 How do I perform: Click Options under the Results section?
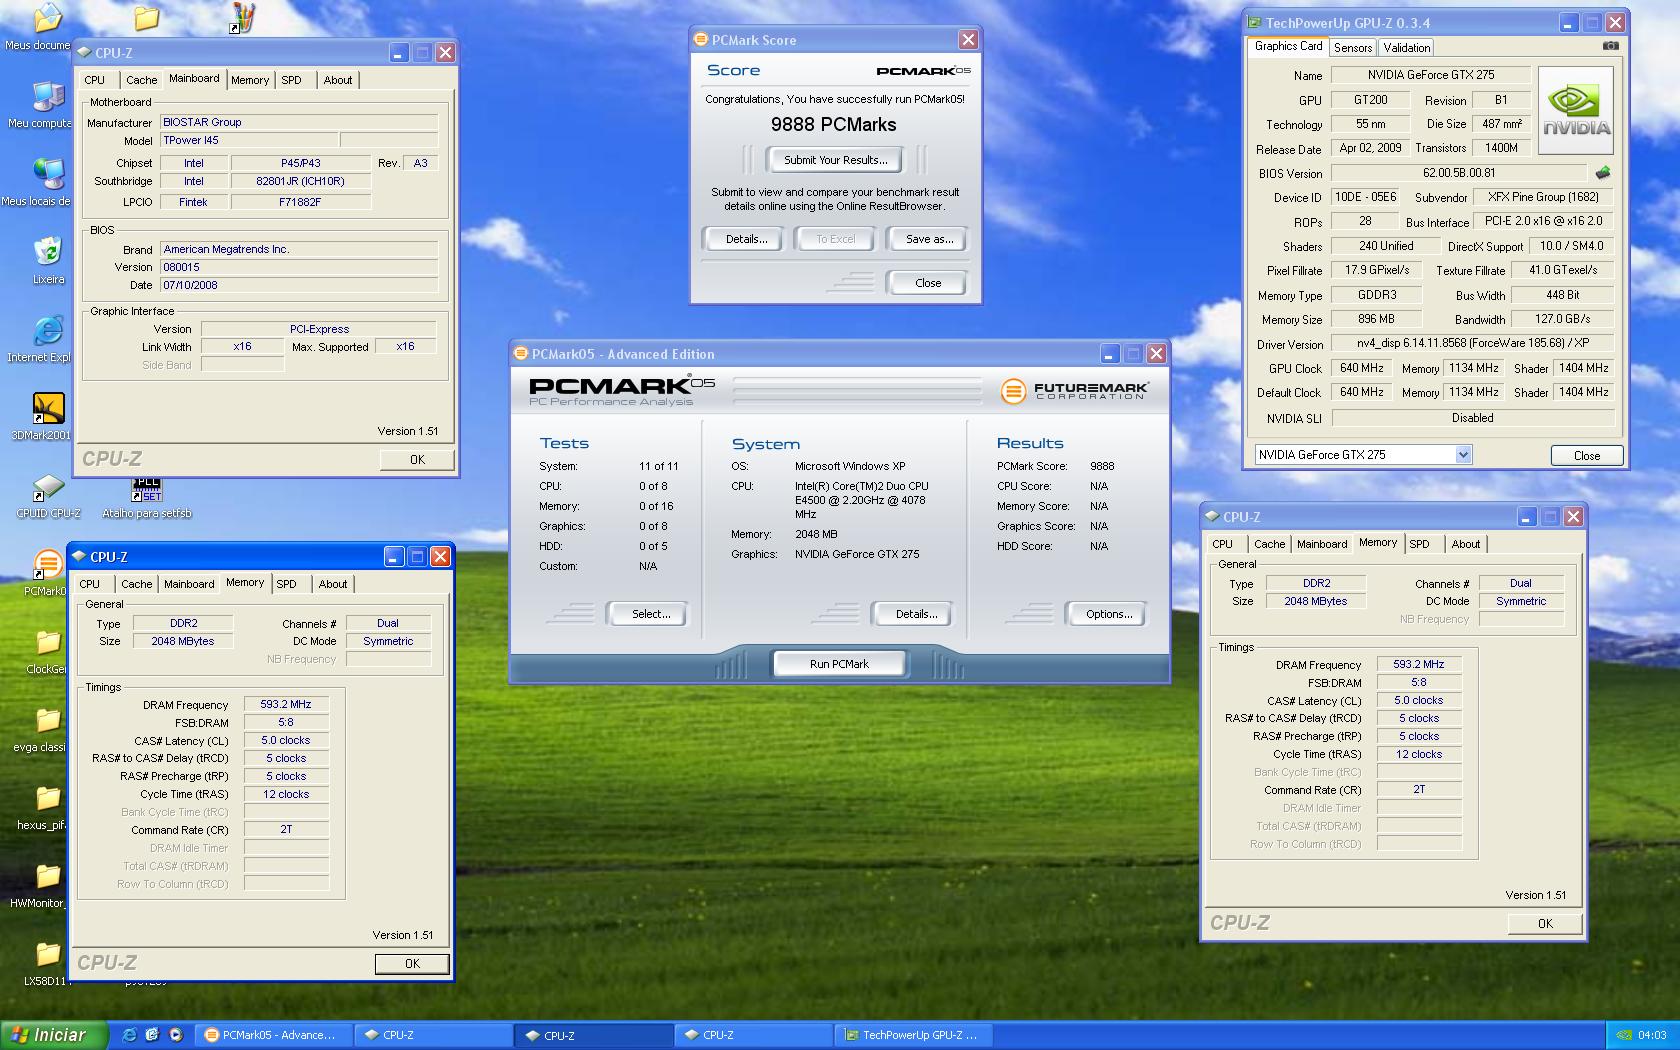tap(1109, 614)
